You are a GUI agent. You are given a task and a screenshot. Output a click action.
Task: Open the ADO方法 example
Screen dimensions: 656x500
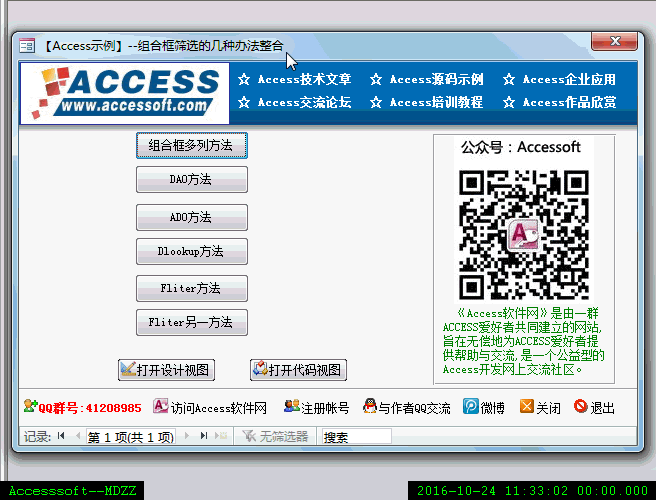point(192,218)
